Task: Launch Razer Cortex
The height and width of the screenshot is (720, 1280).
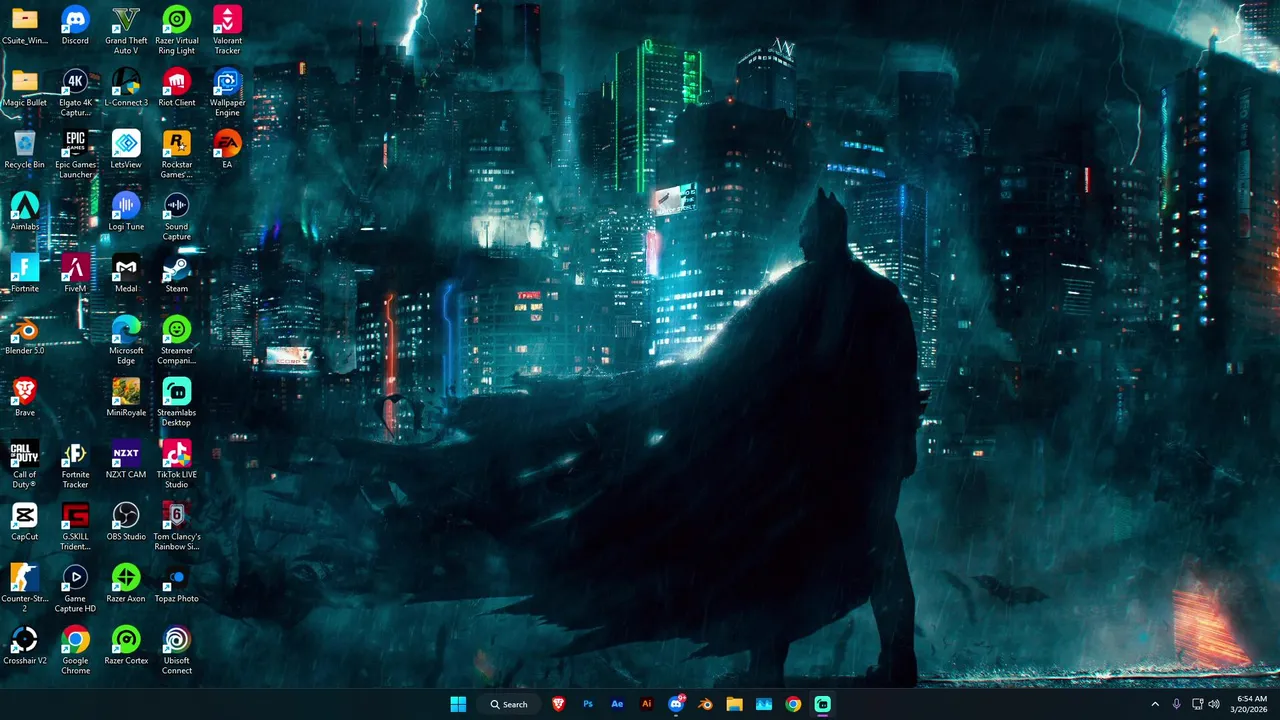Action: point(126,647)
